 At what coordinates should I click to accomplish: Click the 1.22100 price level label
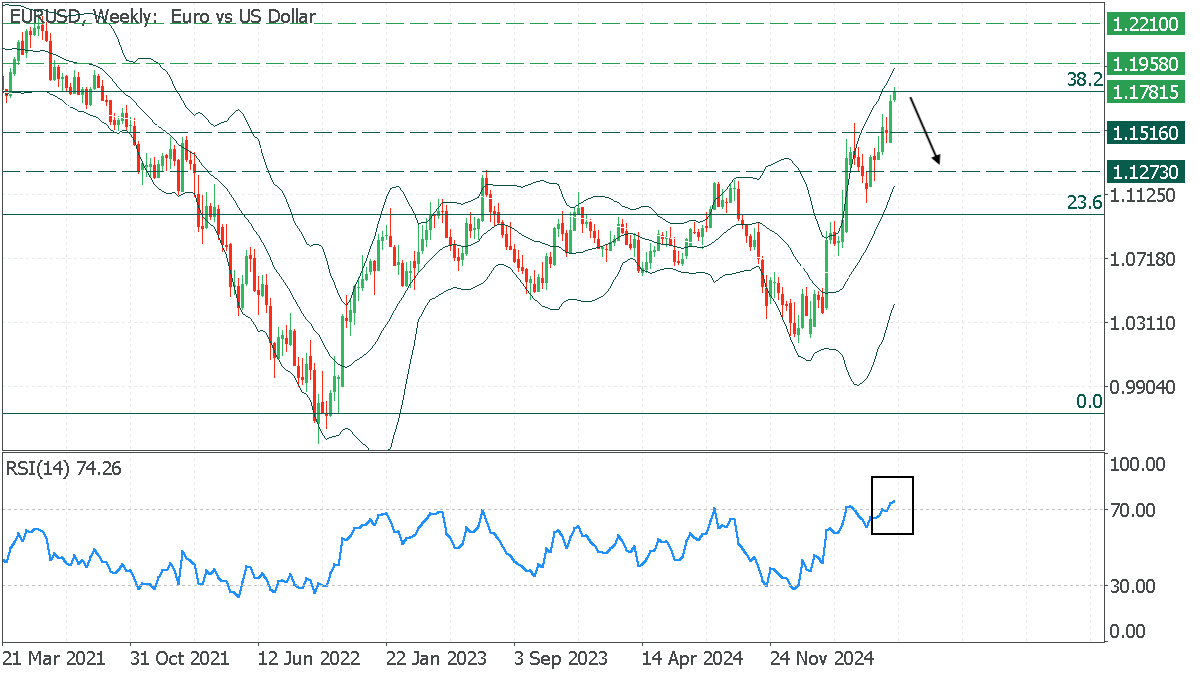coord(1146,23)
